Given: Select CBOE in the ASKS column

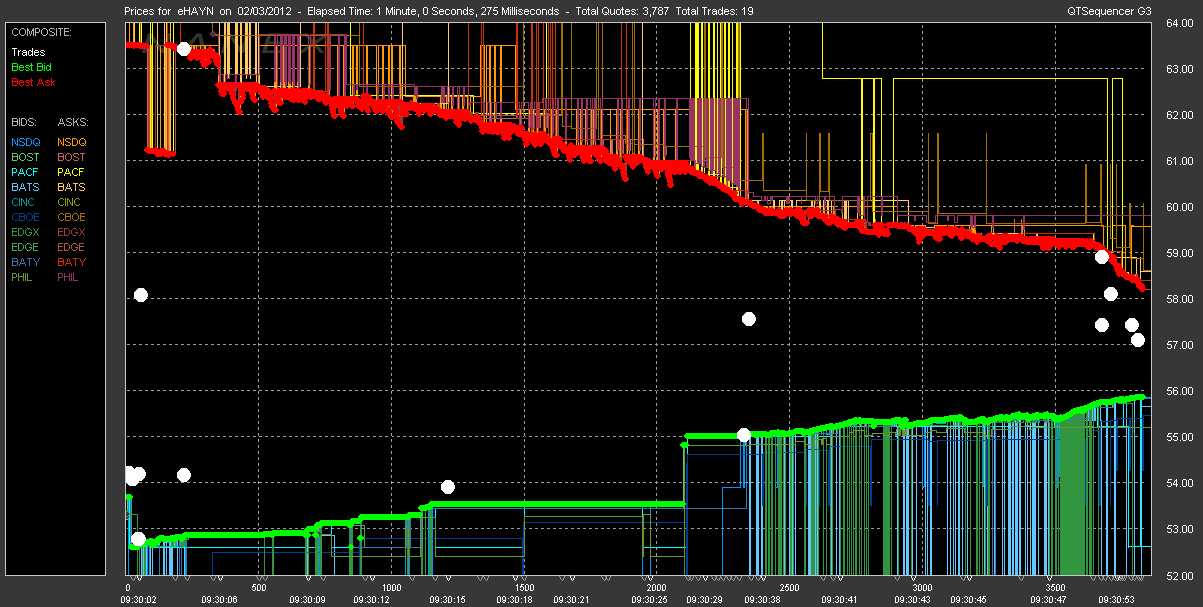Looking at the screenshot, I should (x=72, y=217).
